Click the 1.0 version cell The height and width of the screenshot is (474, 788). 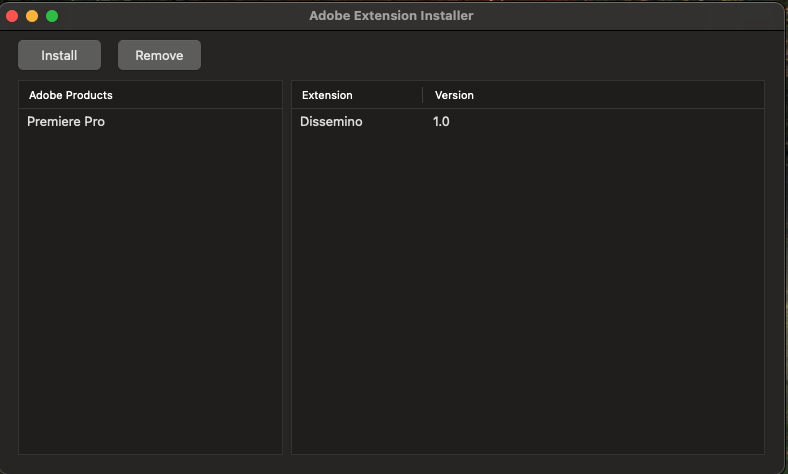click(x=441, y=122)
